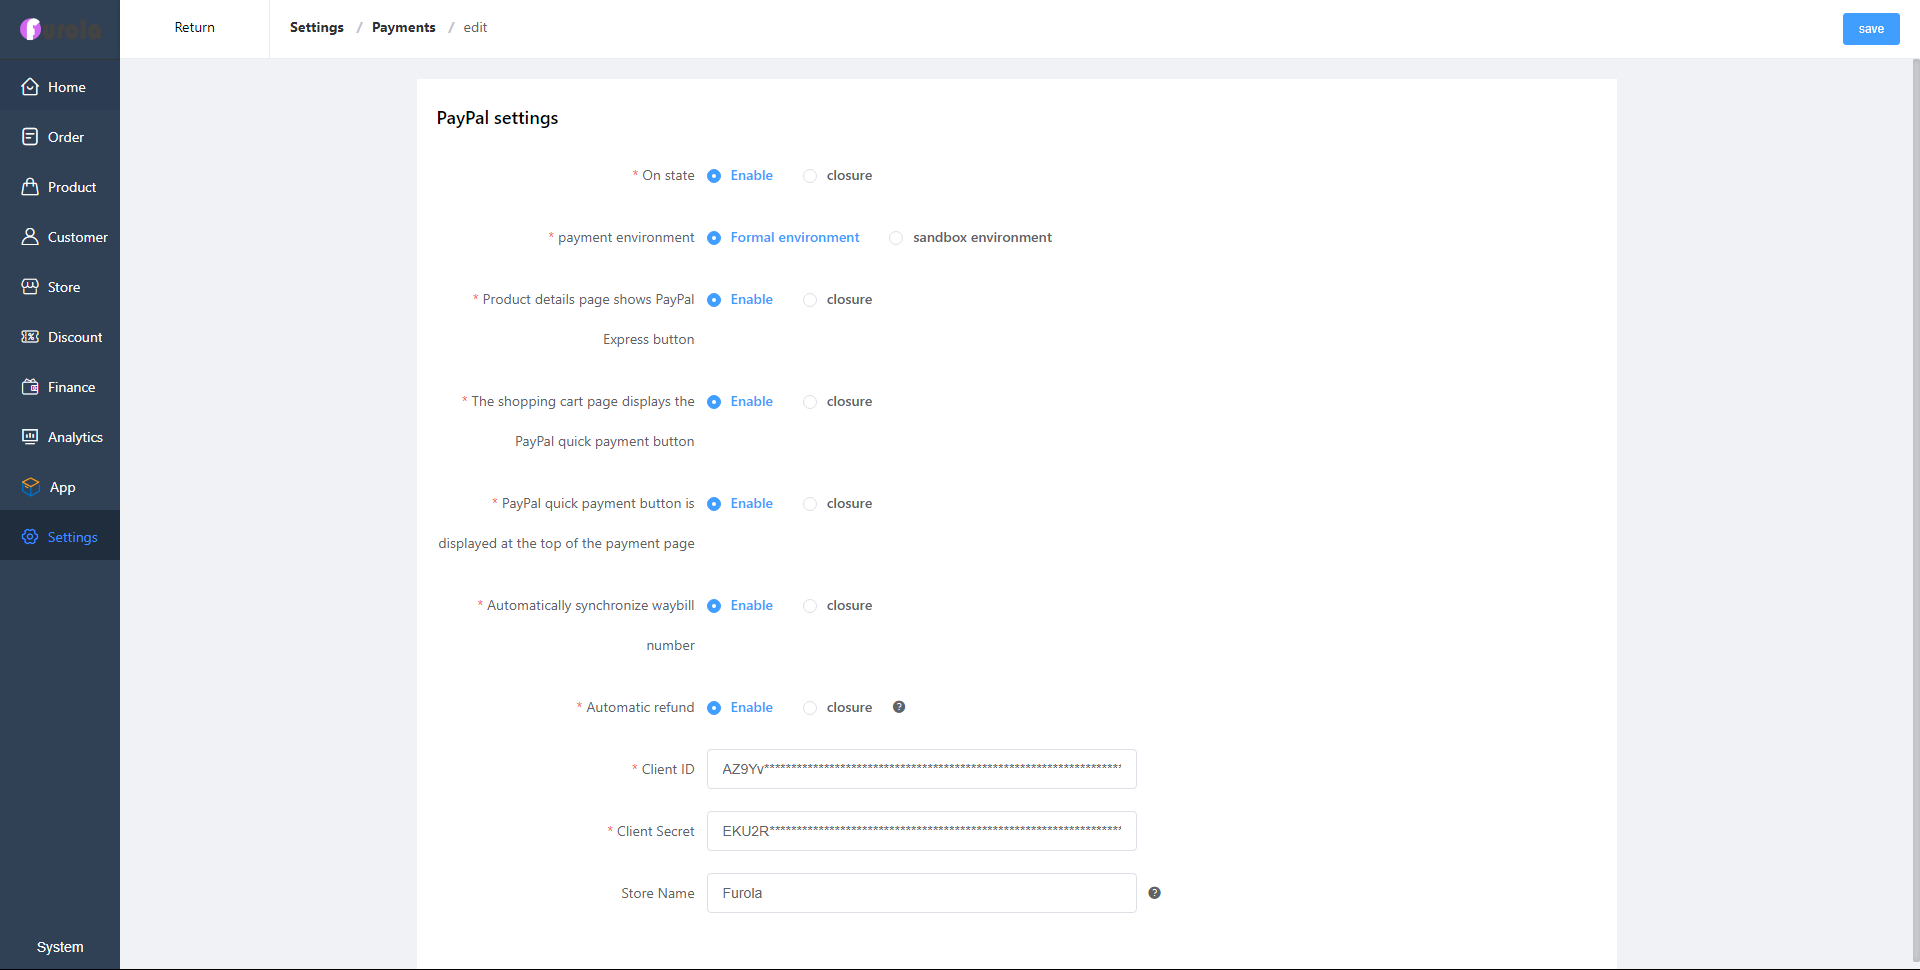Open the Product section
1920x970 pixels.
coord(60,187)
